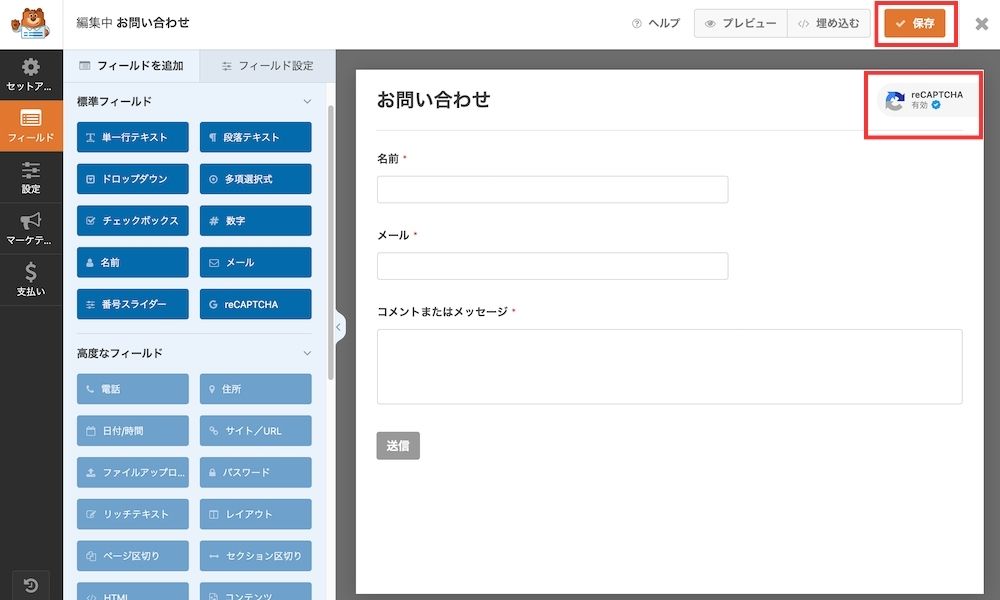Add a 単一行テキスト single-line text field

pyautogui.click(x=133, y=137)
